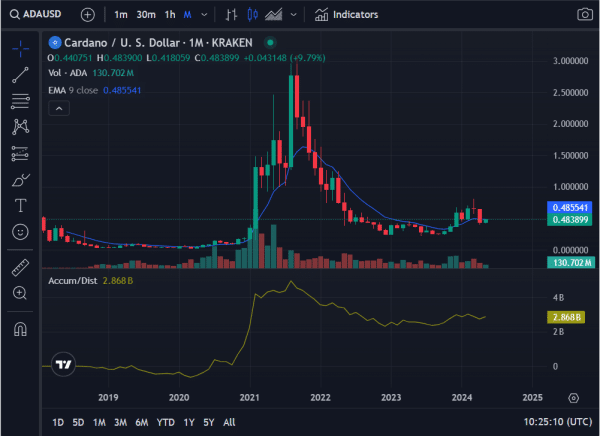Click the add symbol plus icon

point(88,15)
